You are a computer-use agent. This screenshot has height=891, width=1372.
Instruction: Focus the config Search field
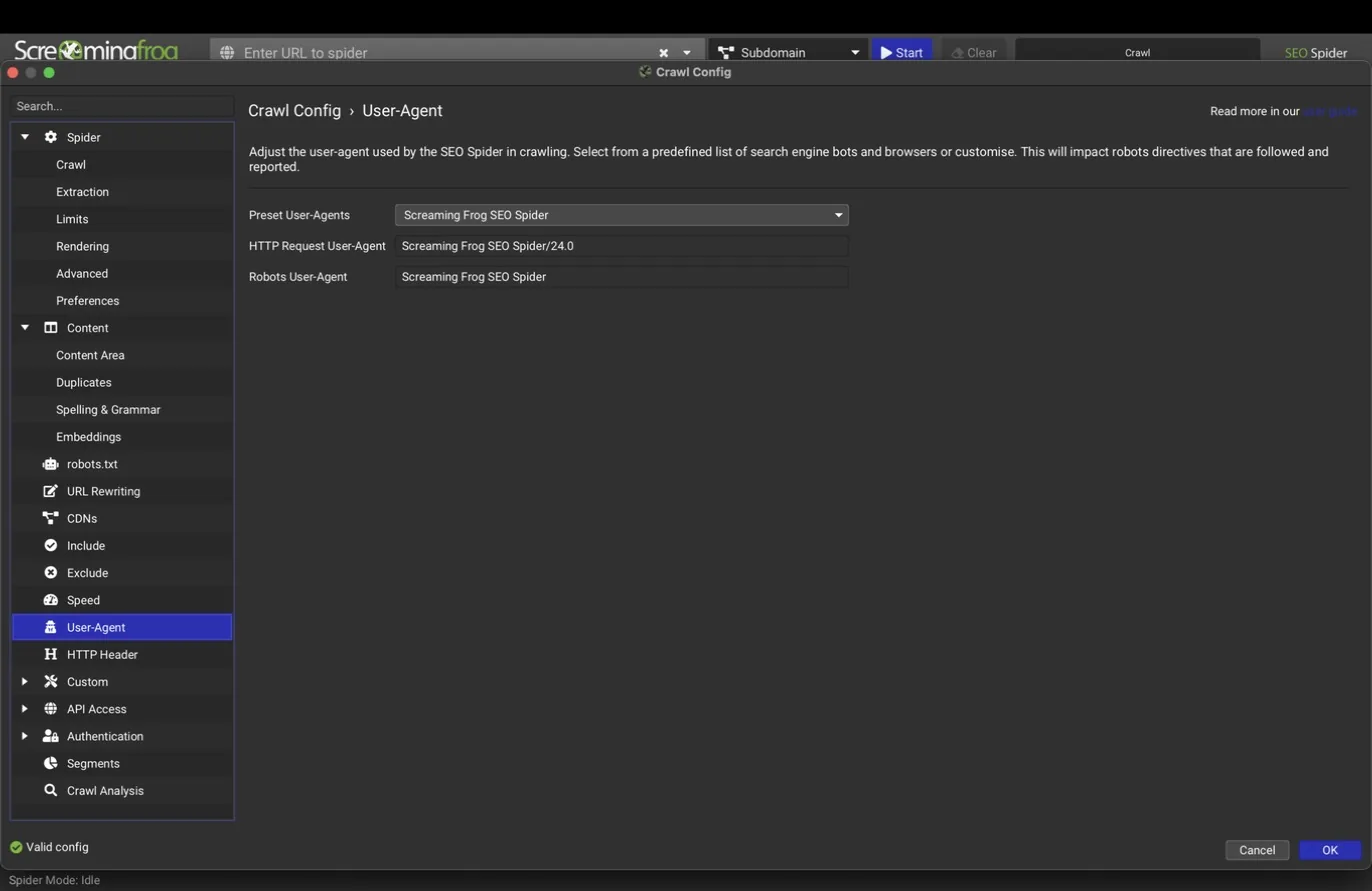point(122,106)
